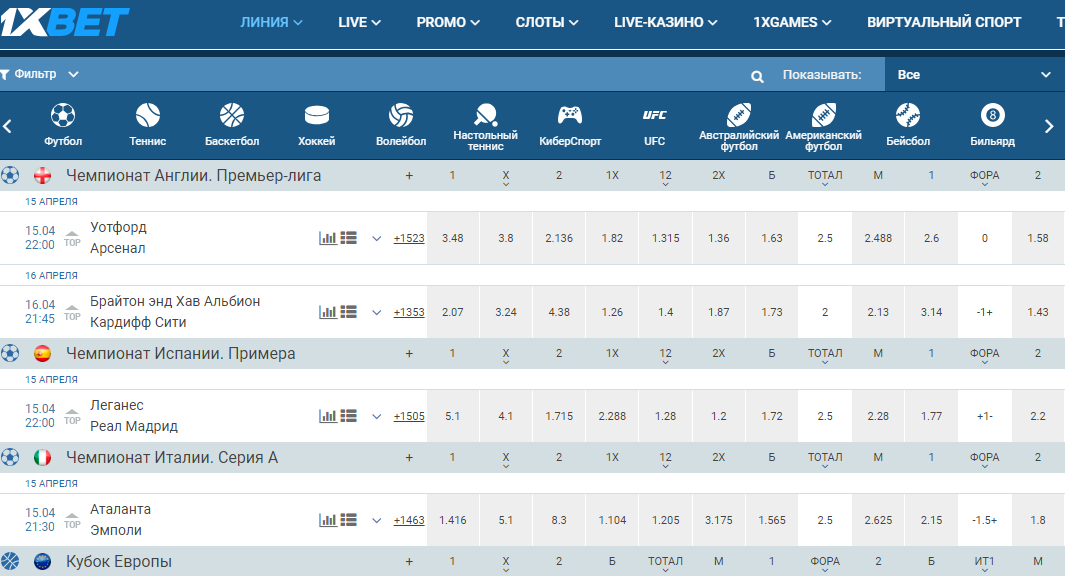Select the Бильярд sport icon

pyautogui.click(x=992, y=115)
